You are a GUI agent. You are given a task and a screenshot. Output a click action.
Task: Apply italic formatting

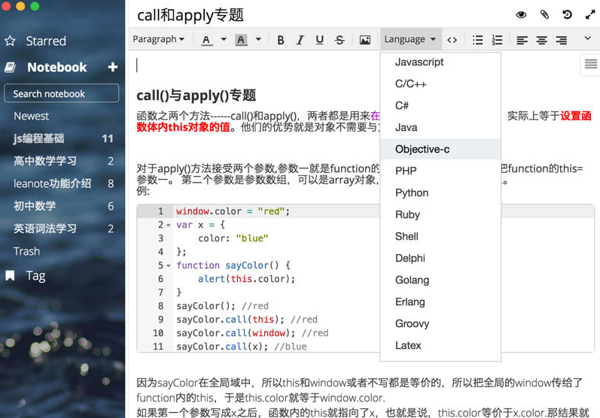click(300, 40)
